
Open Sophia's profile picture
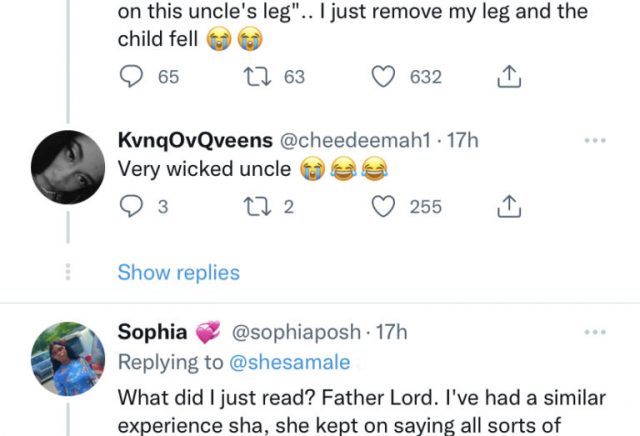pyautogui.click(x=68, y=358)
